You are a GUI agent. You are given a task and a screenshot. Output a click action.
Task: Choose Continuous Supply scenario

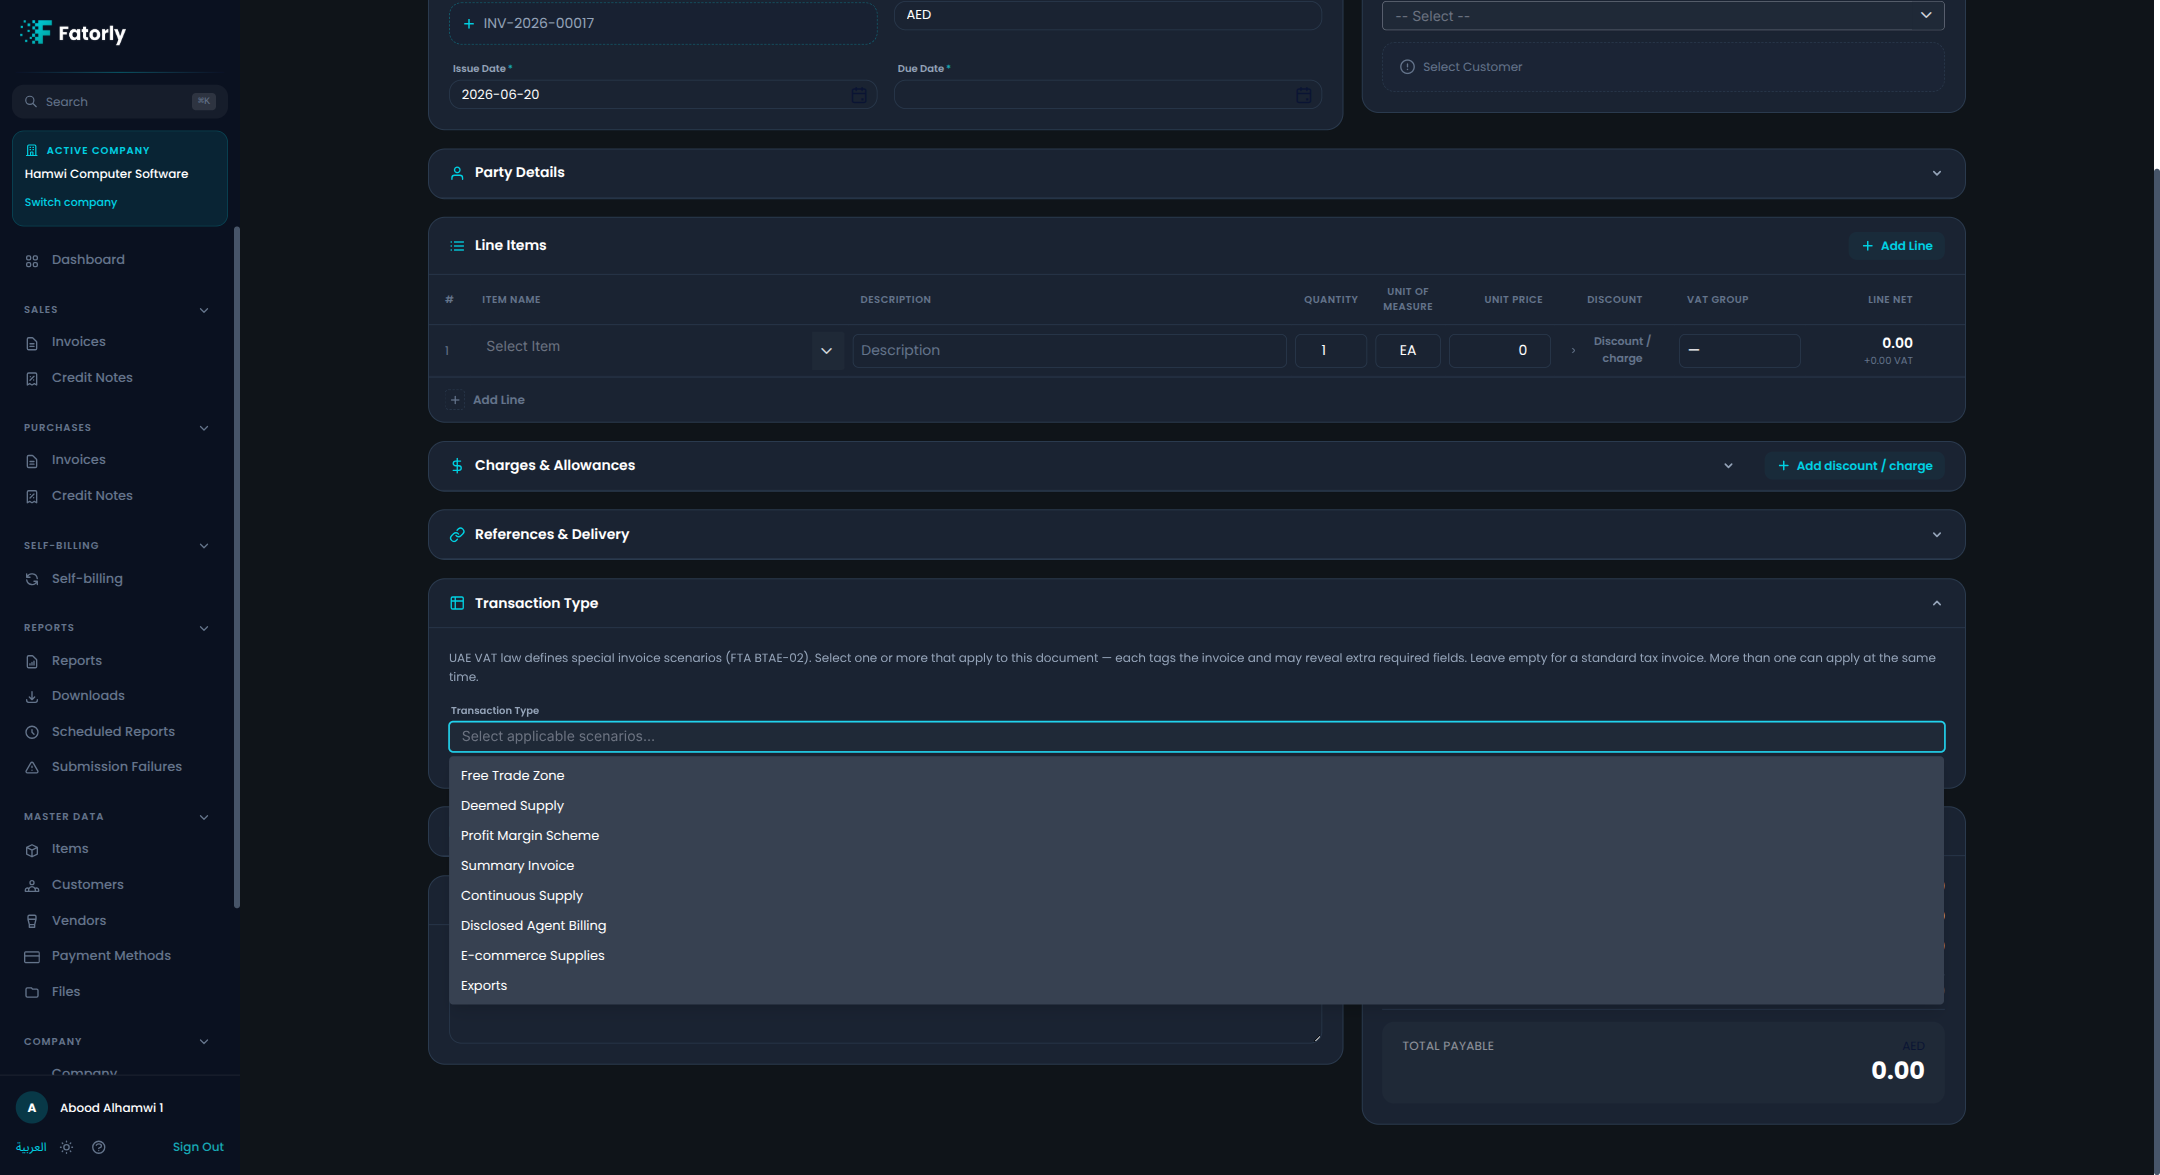coord(1196,896)
